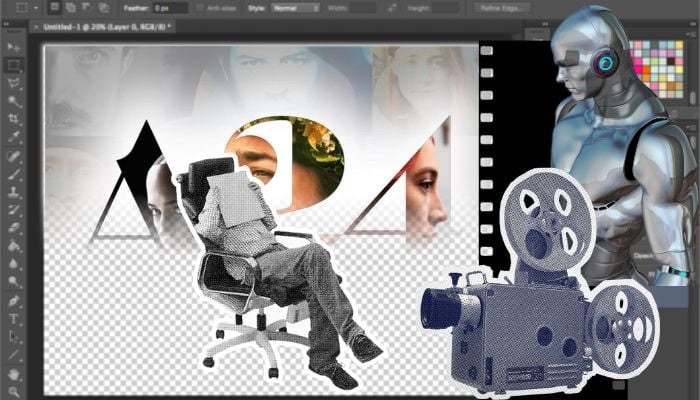Click the Feather input field

(171, 8)
